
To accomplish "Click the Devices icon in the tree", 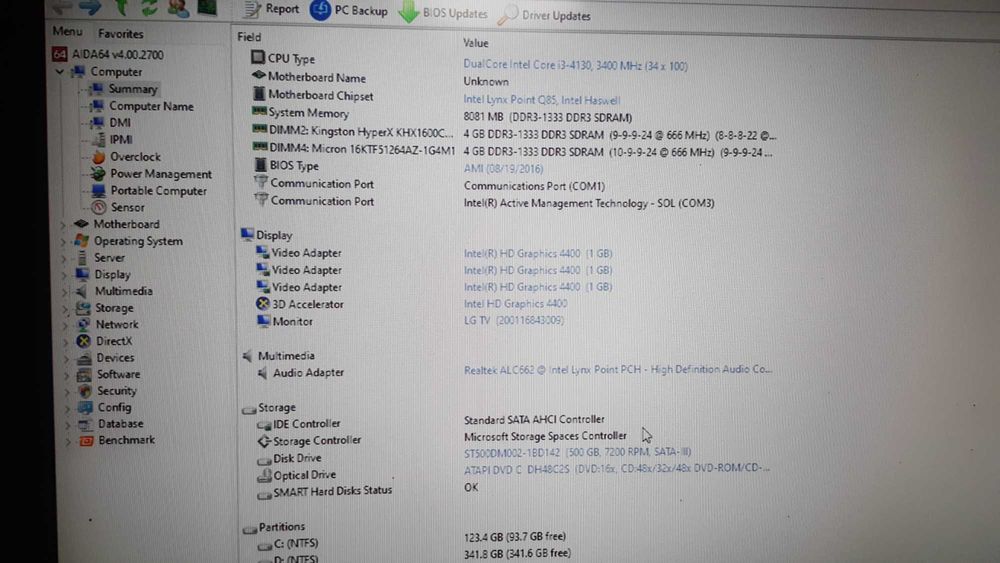I will coord(84,358).
